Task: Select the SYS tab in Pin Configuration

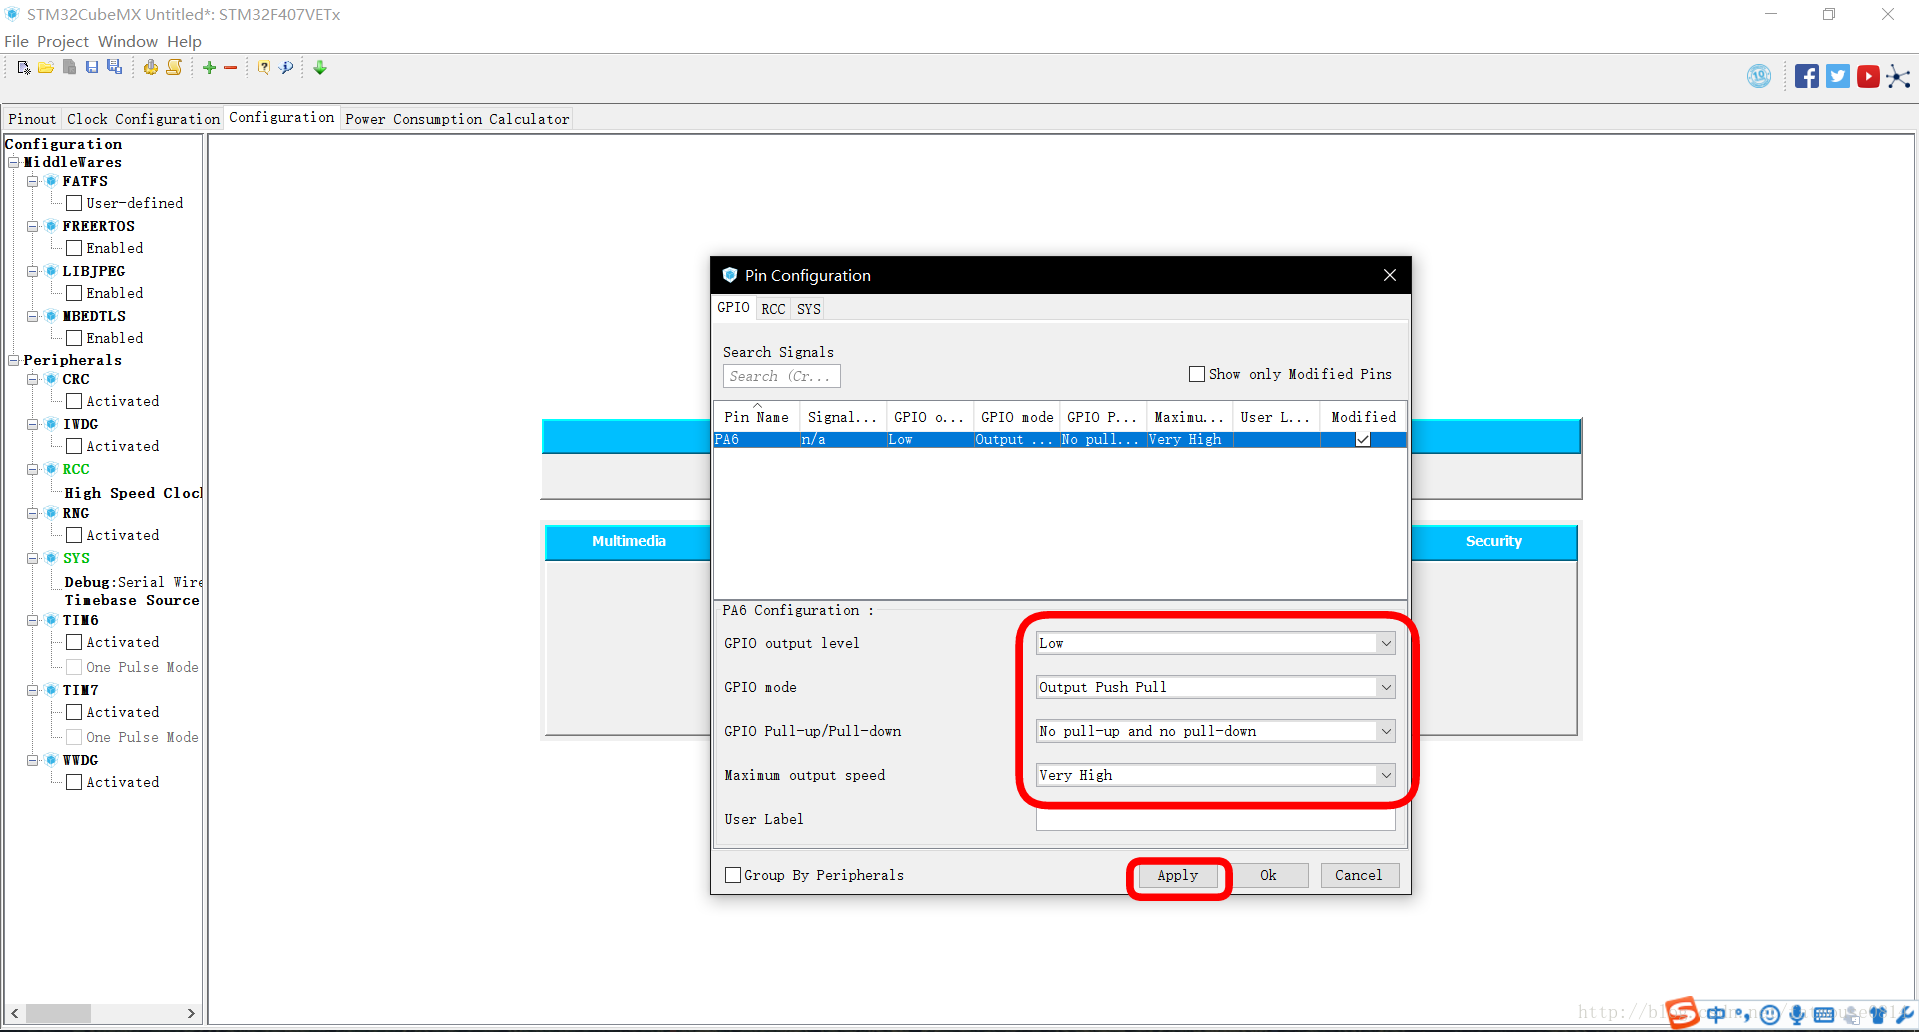Action: pos(809,309)
